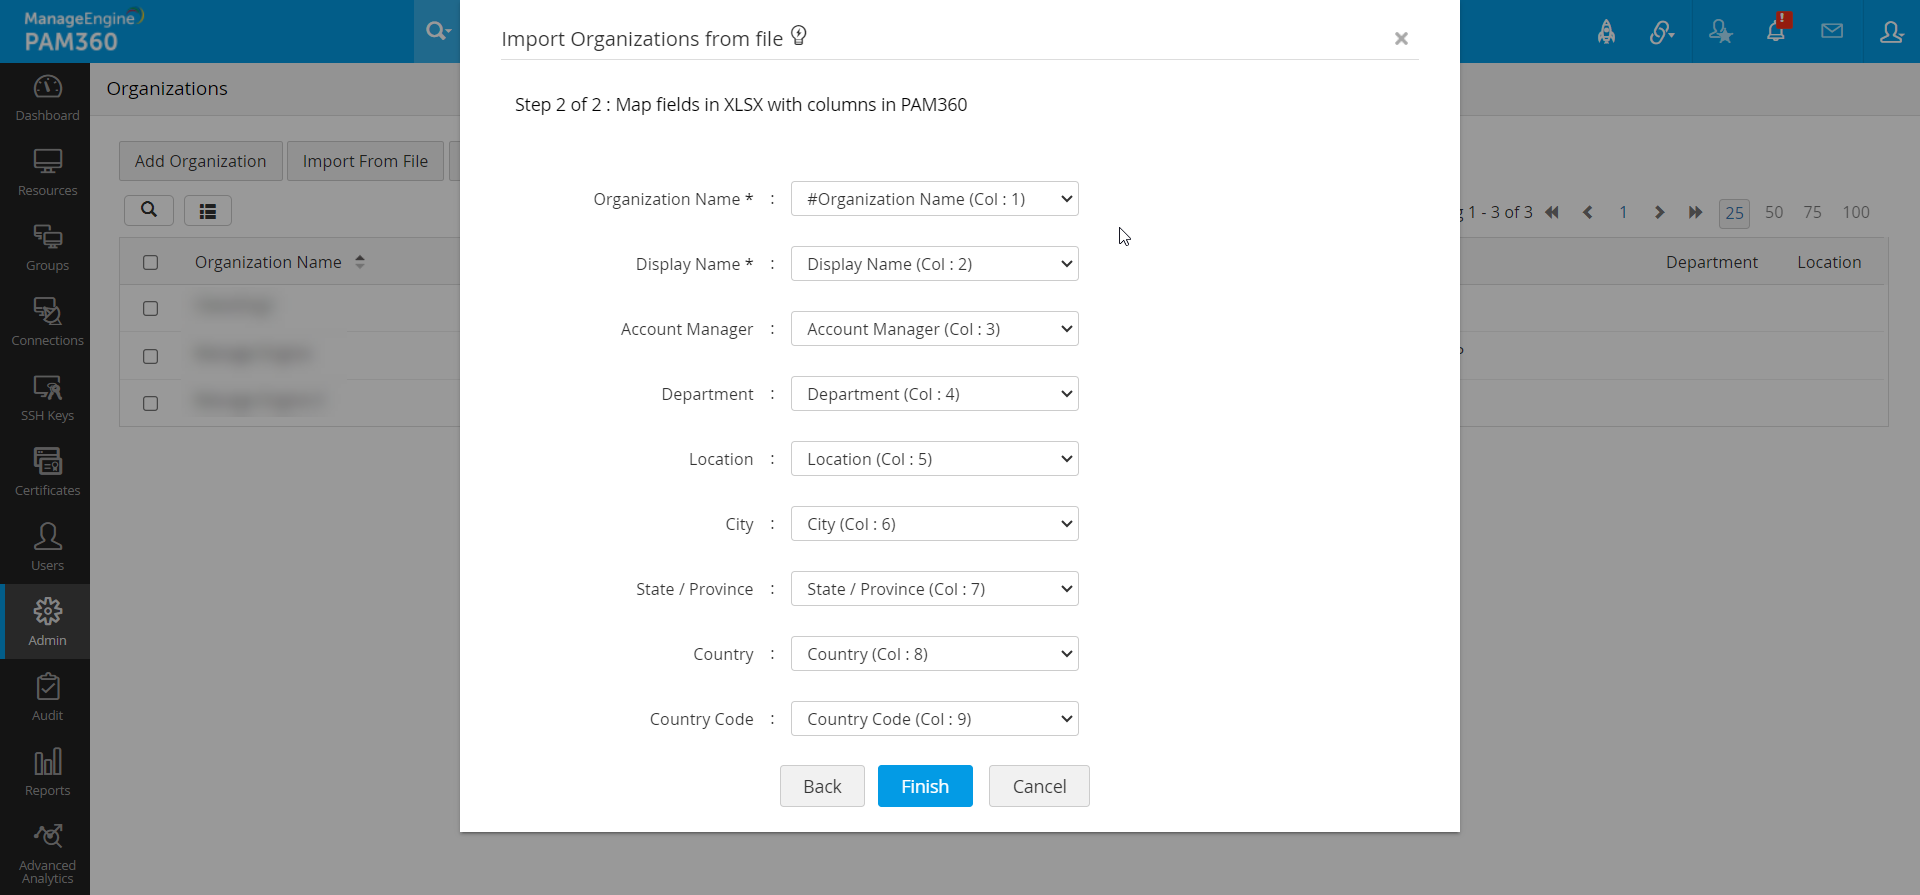Click the ManageEngine PAM360 logo
This screenshot has height=895, width=1920.
click(x=84, y=31)
